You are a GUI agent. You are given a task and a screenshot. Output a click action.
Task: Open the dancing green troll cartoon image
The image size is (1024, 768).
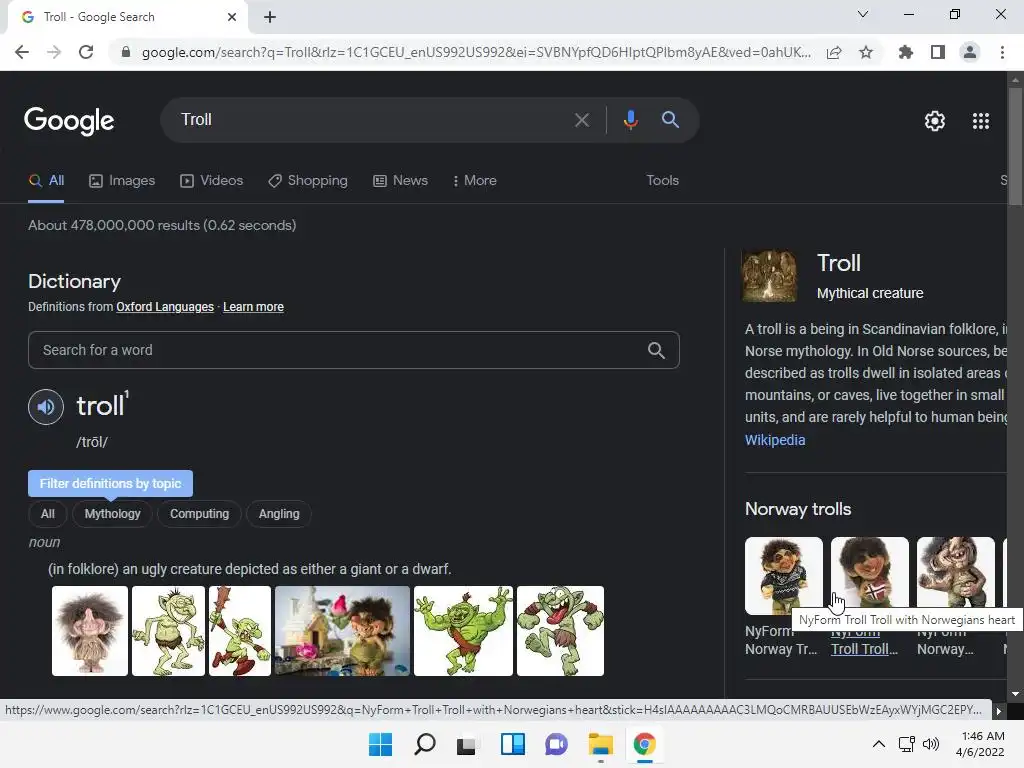pos(560,631)
